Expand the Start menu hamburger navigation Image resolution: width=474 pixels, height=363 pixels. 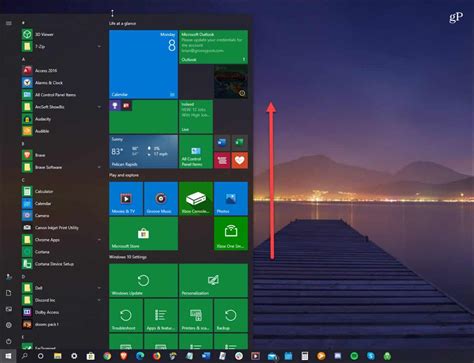[9, 23]
